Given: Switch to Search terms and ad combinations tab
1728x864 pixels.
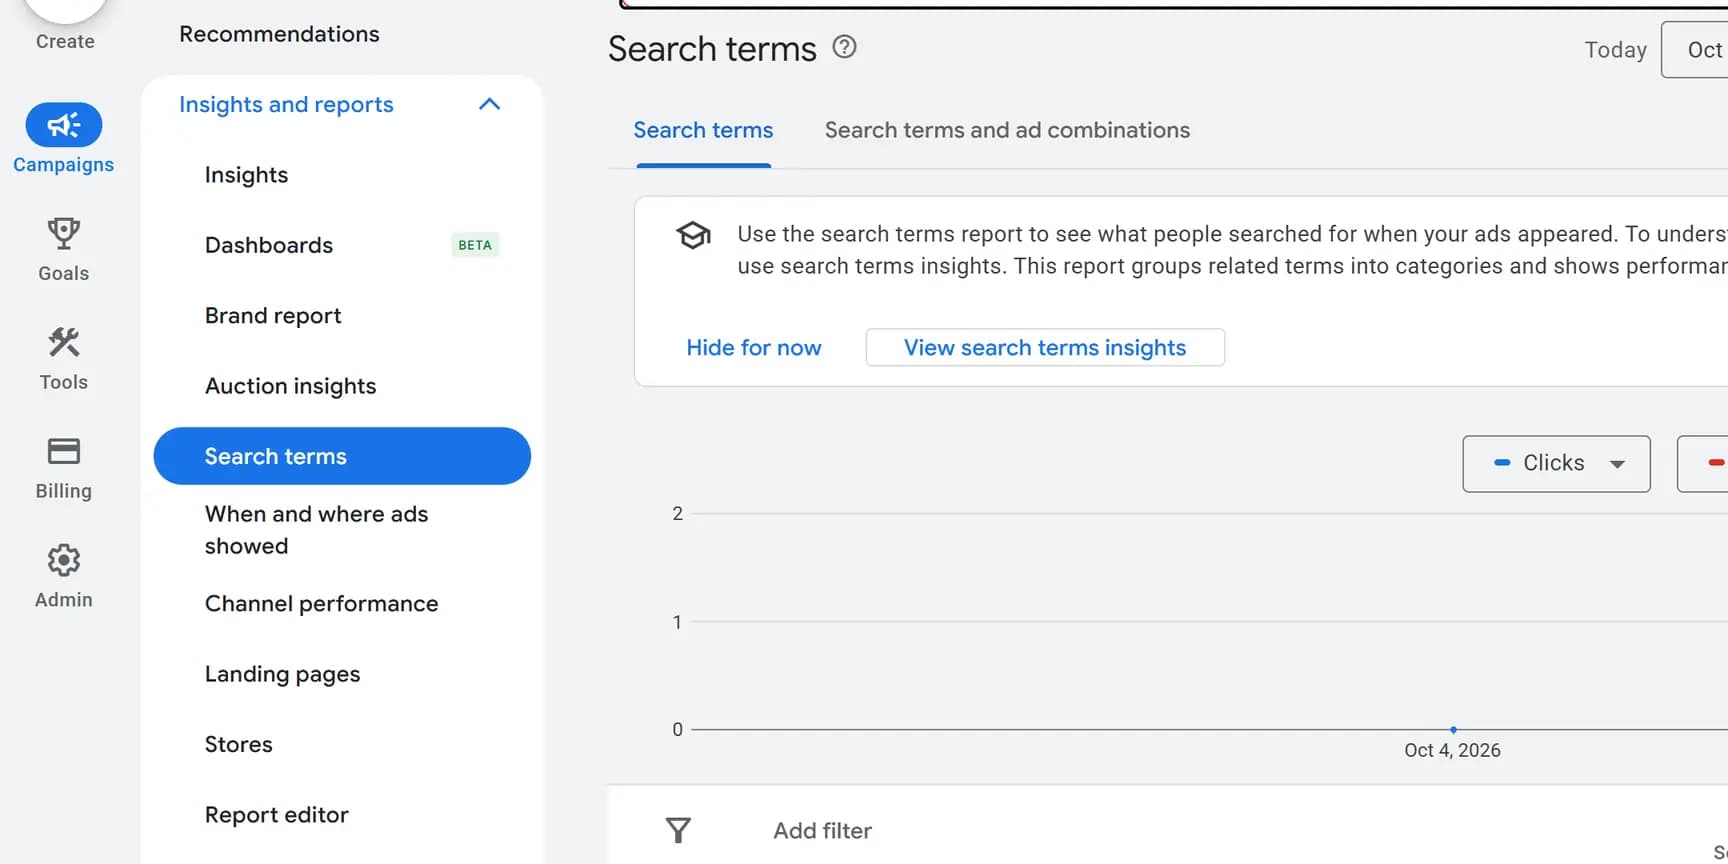Looking at the screenshot, I should pyautogui.click(x=1007, y=130).
